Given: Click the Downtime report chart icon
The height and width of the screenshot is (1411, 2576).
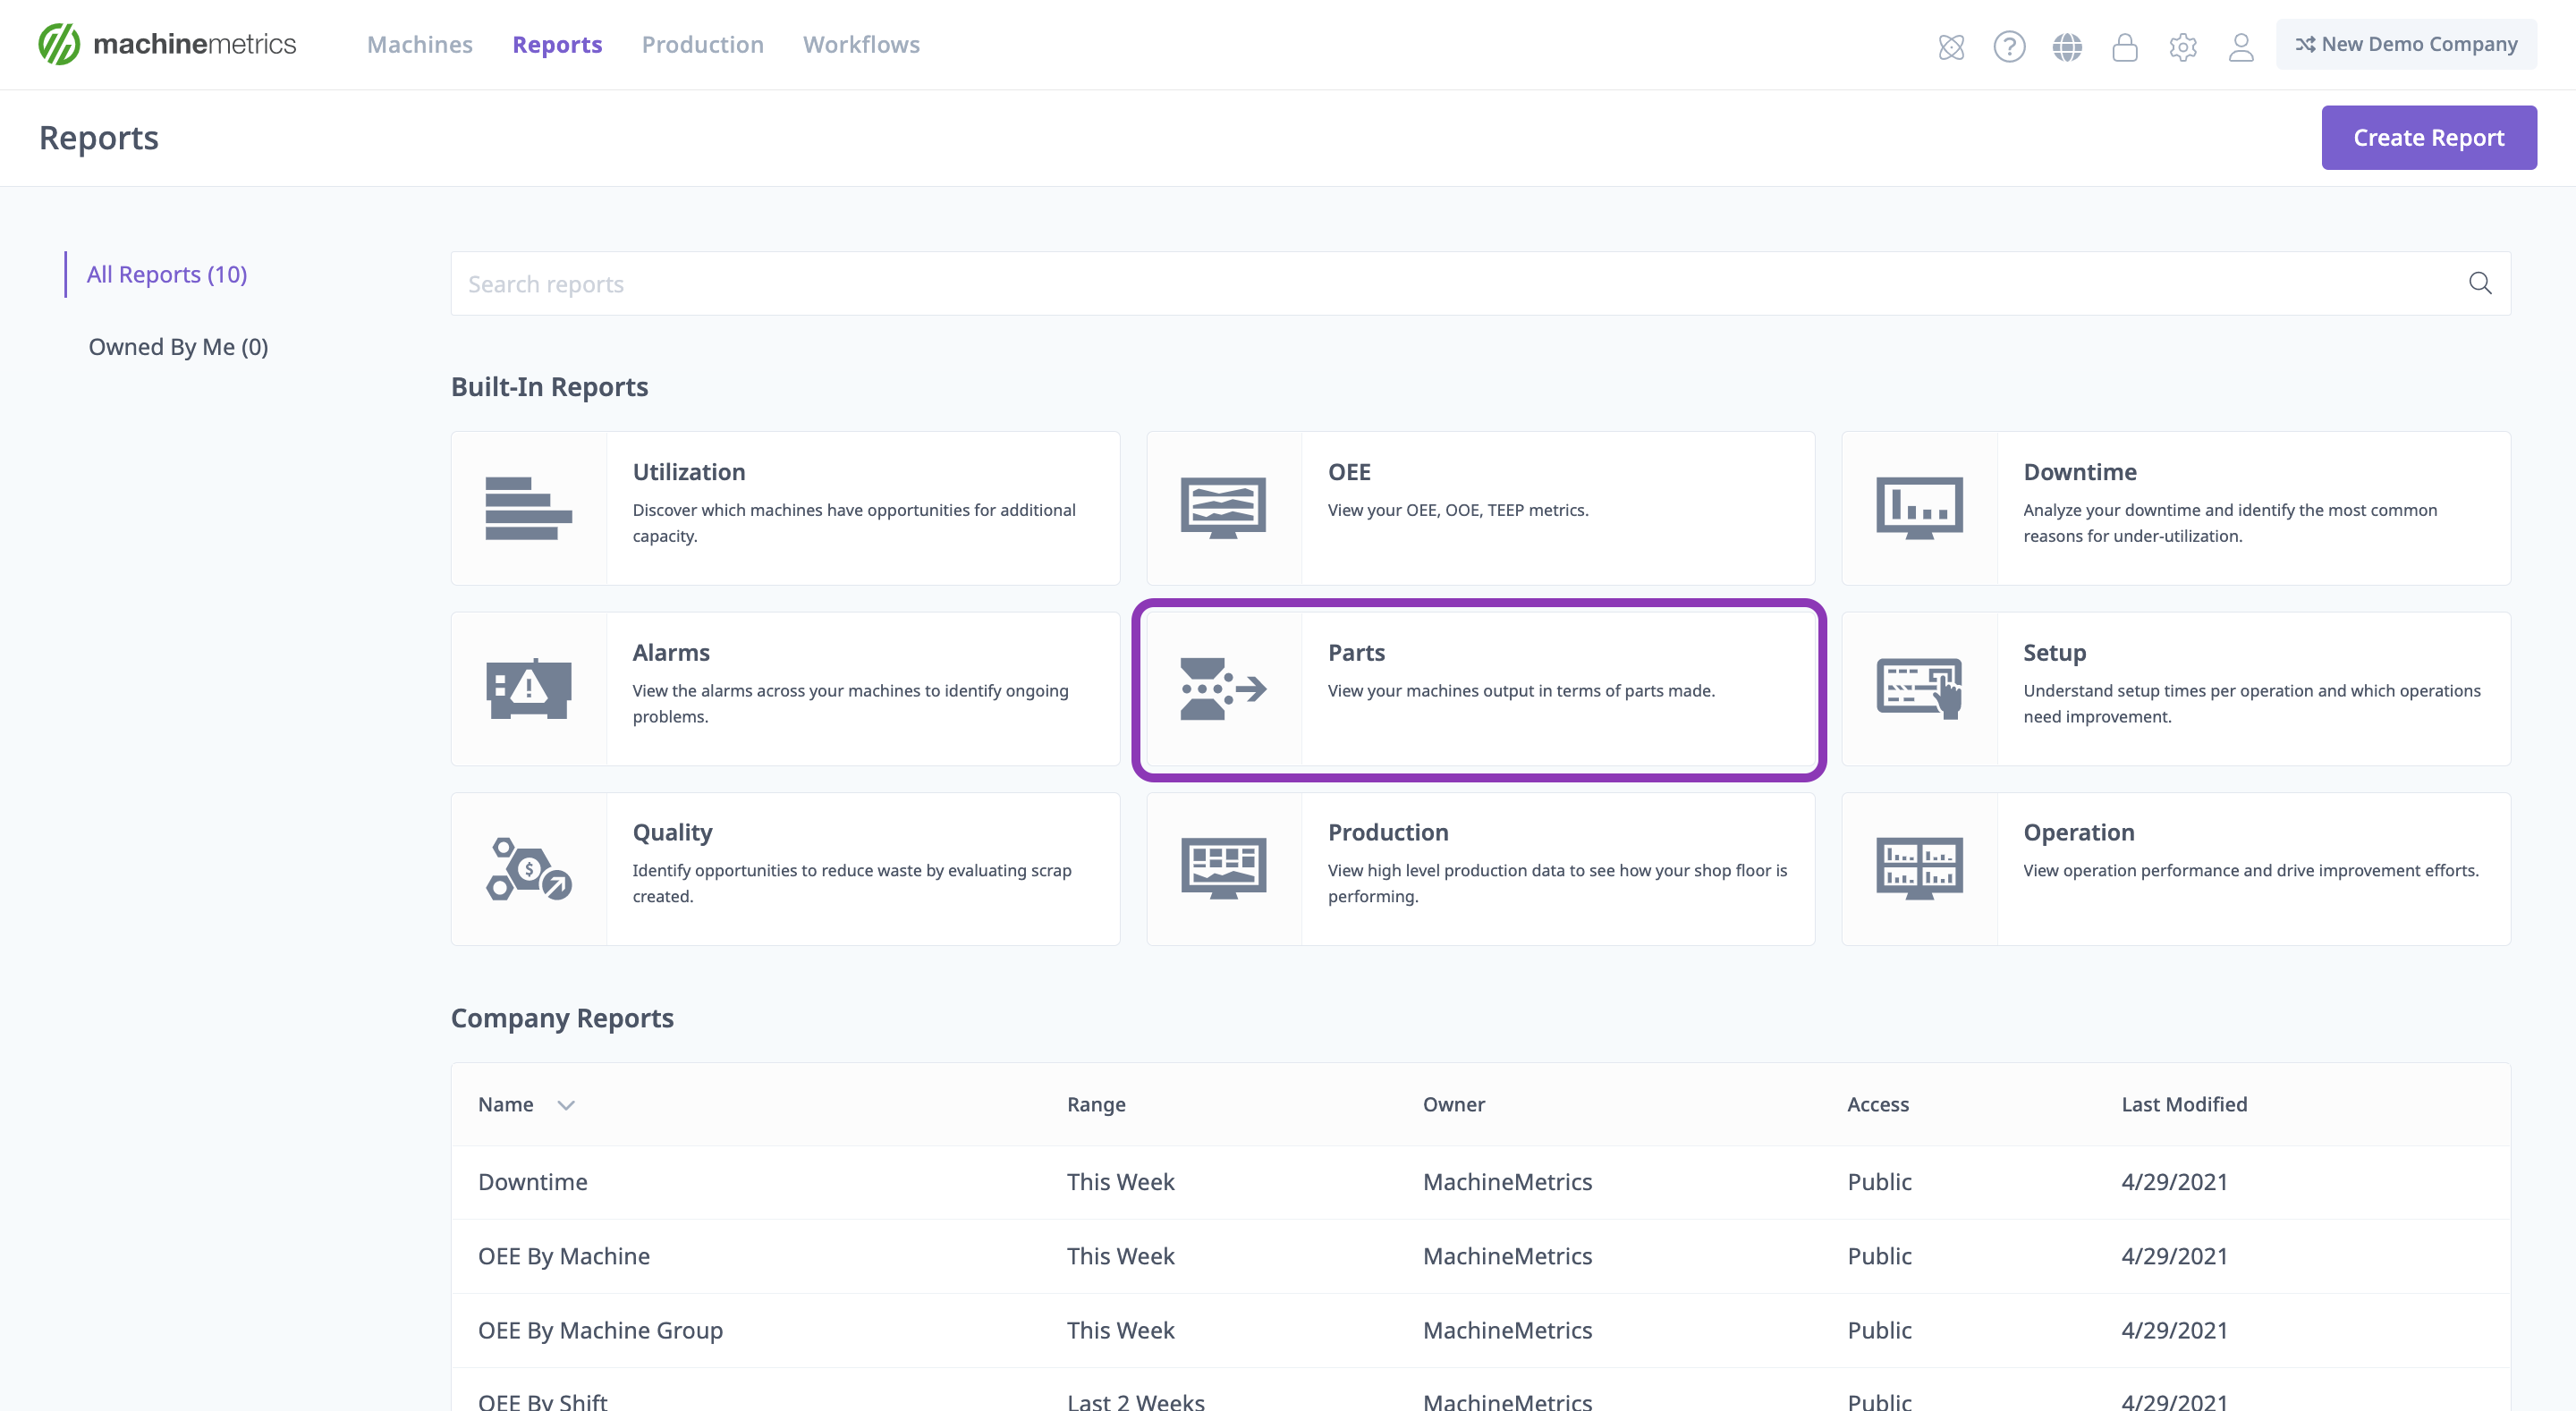Looking at the screenshot, I should [1919, 508].
